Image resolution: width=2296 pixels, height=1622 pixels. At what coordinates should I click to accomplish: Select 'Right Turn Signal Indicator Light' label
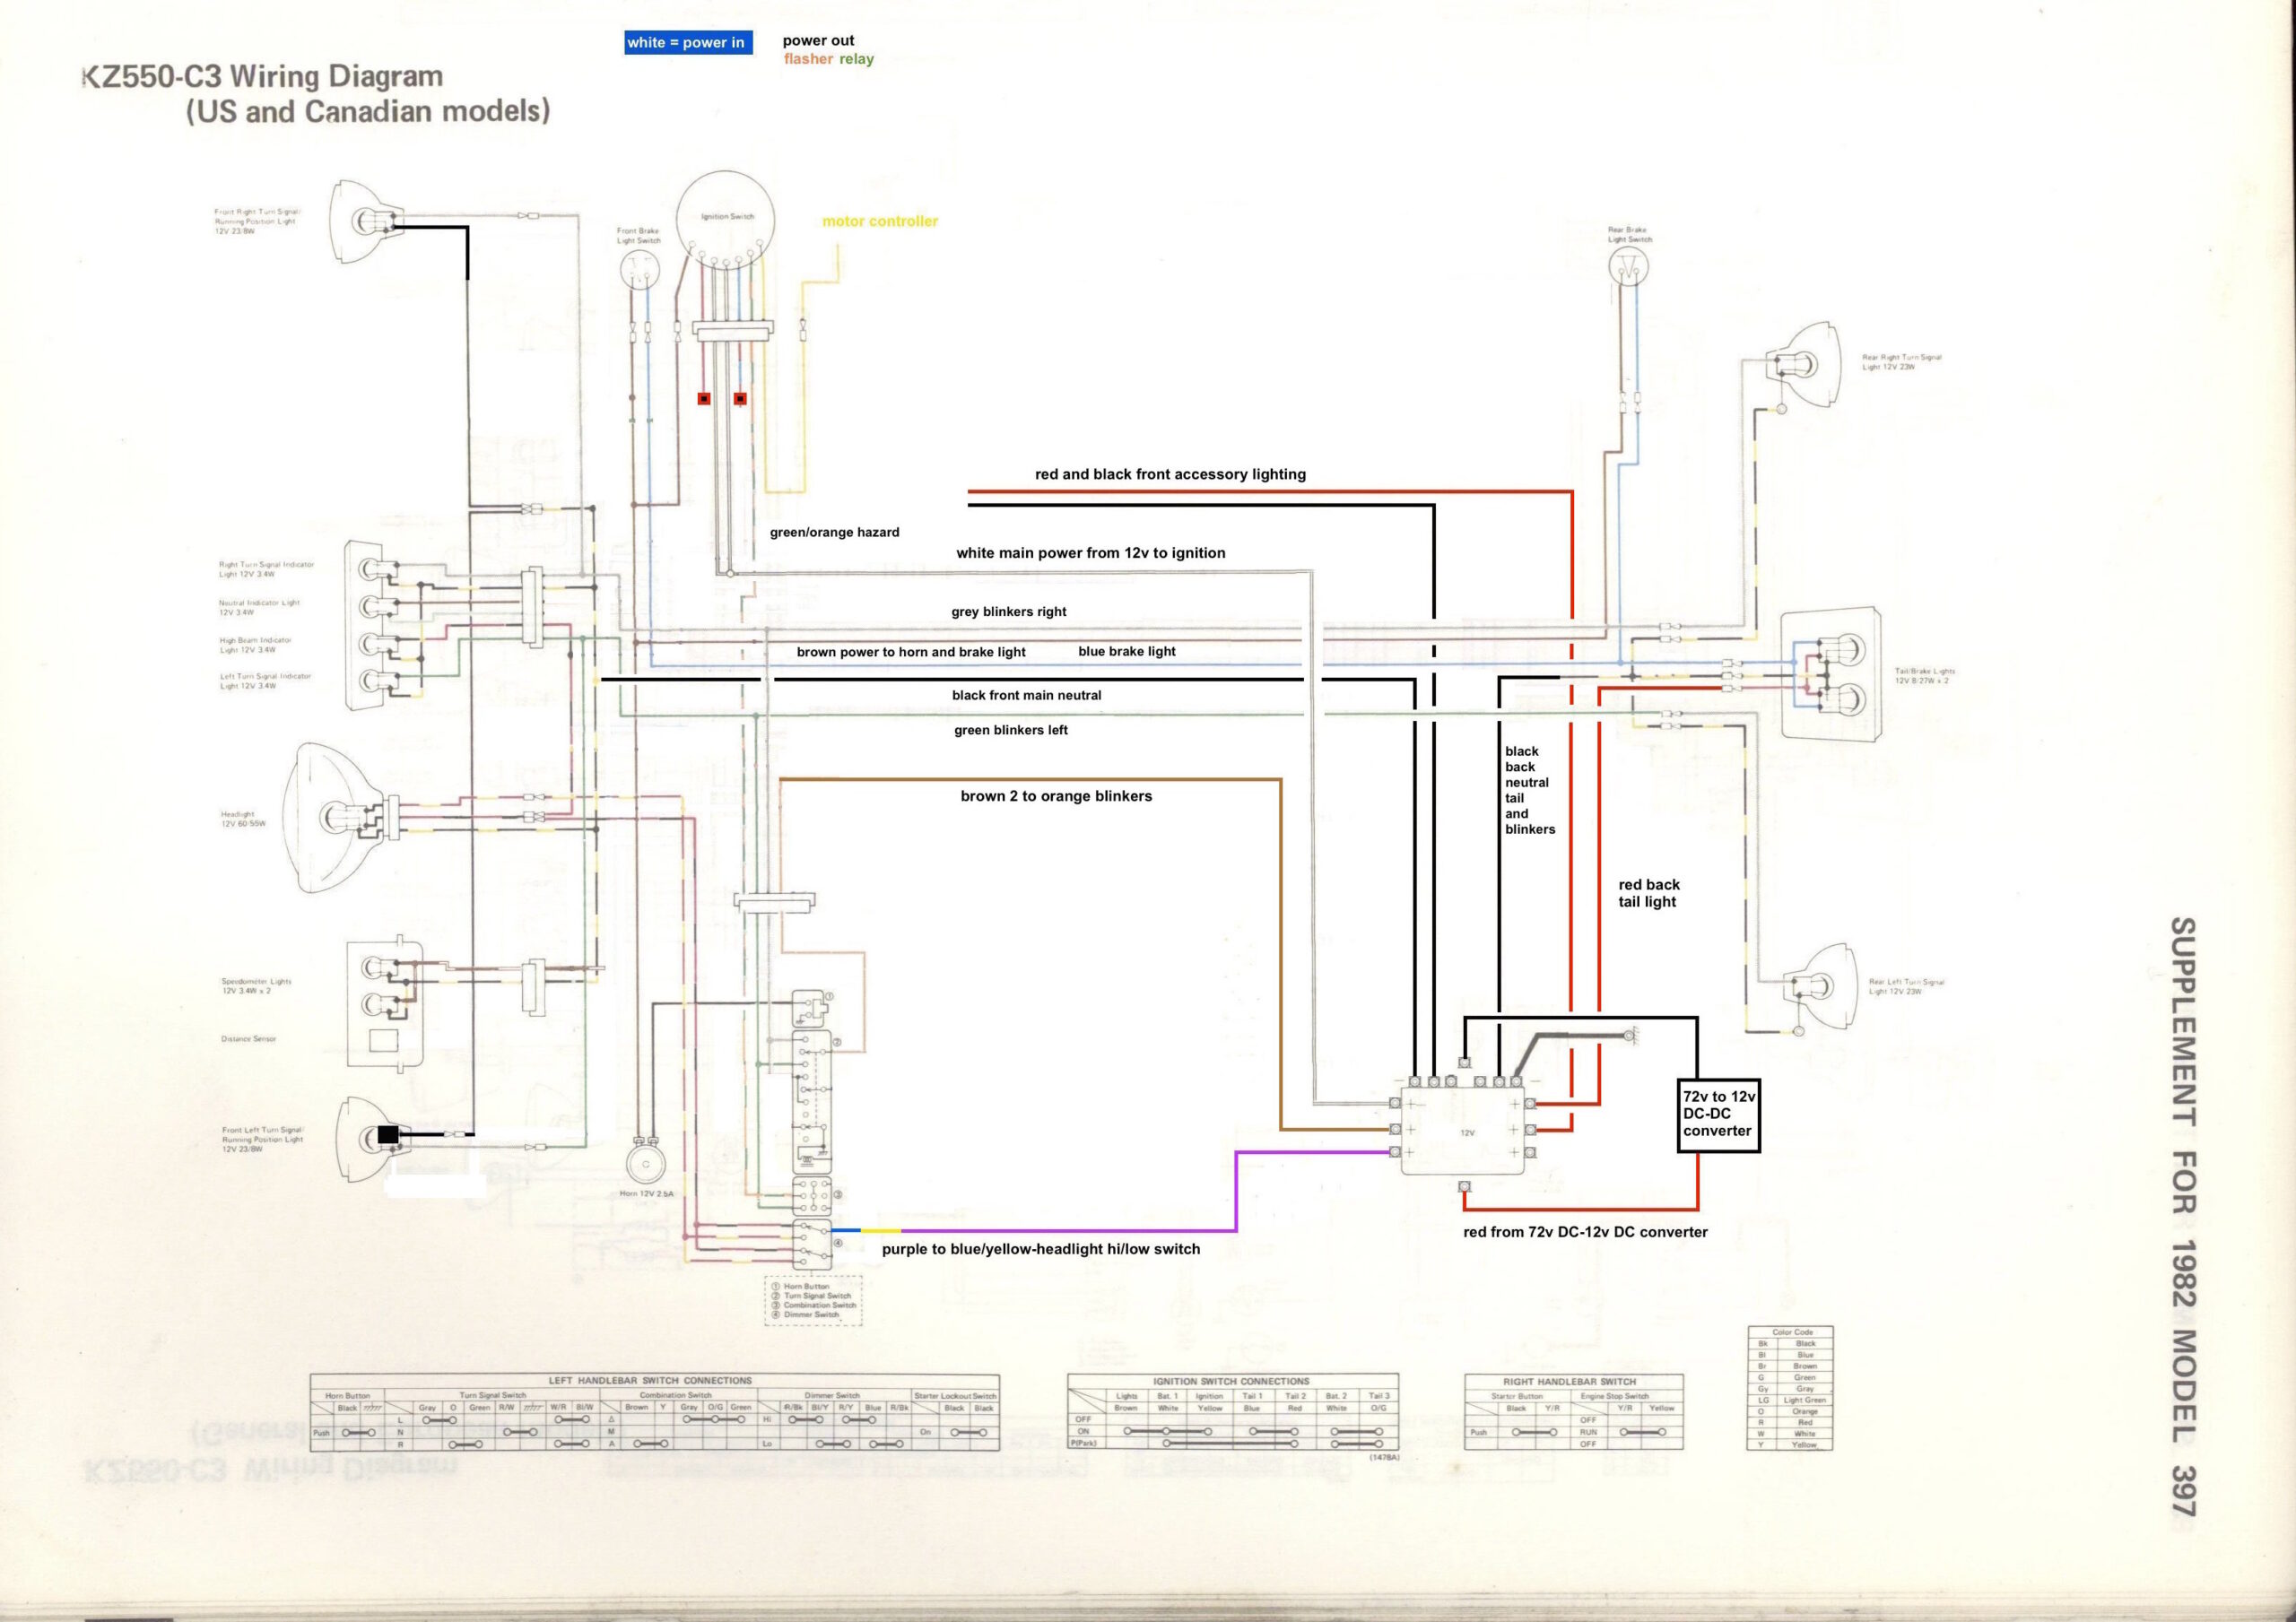click(266, 569)
